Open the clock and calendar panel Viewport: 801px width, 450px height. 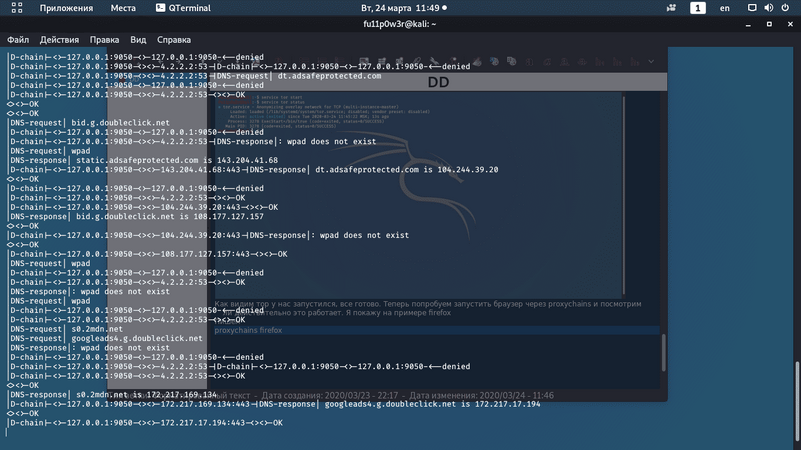[400, 8]
